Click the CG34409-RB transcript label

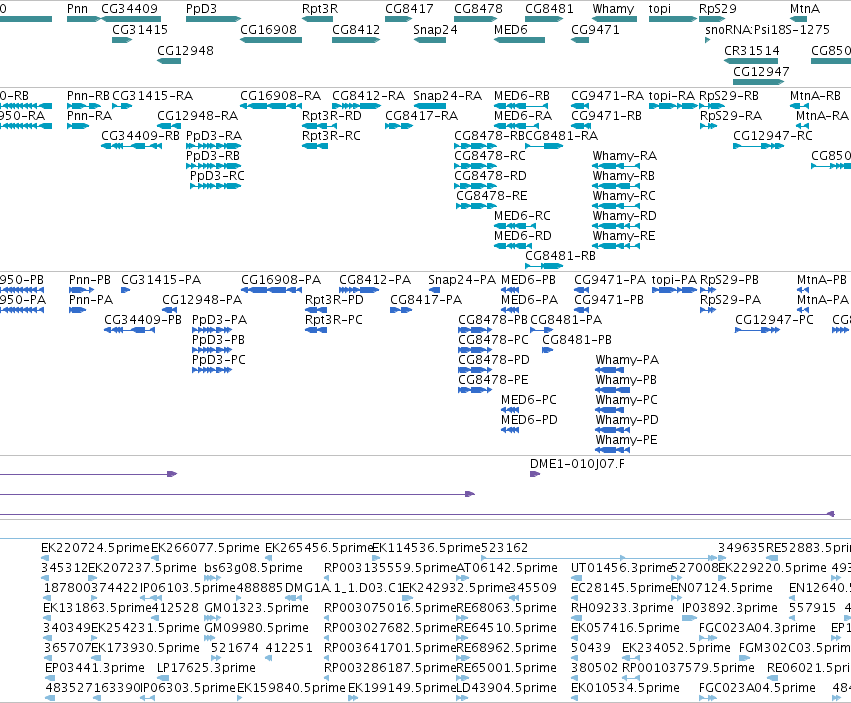141,136
